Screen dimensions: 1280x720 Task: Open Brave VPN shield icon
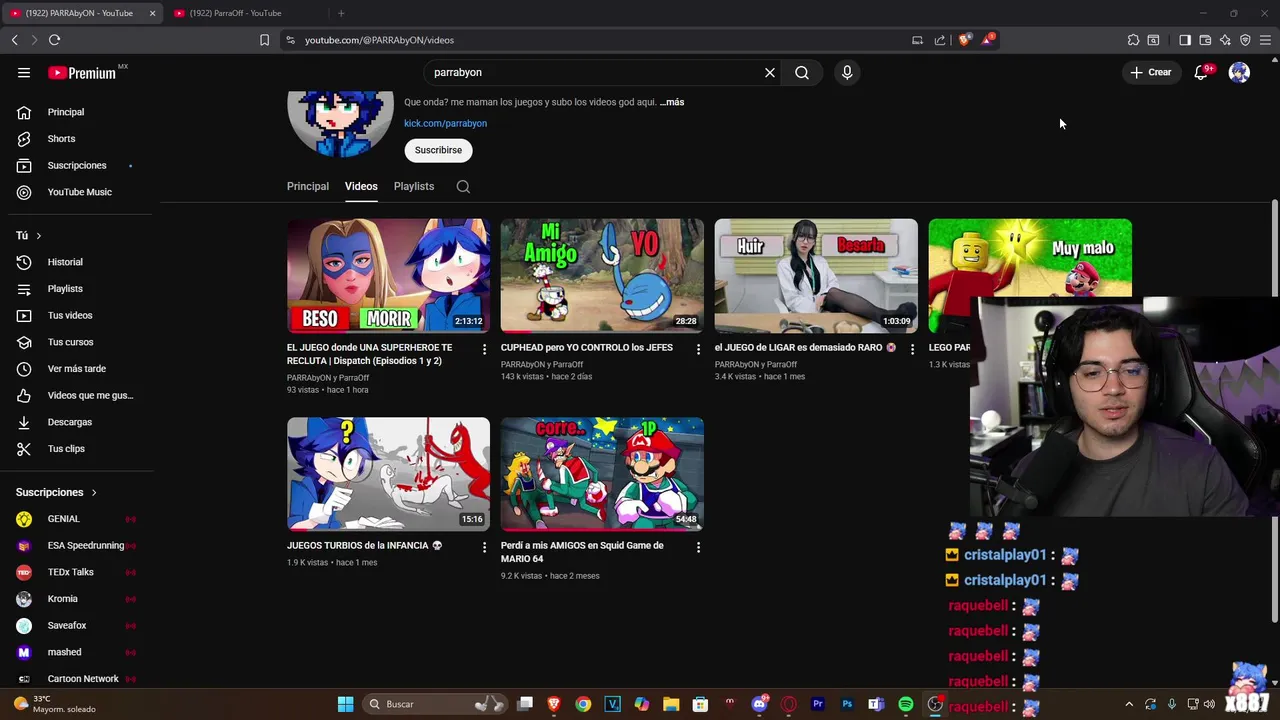pyautogui.click(x=1245, y=40)
